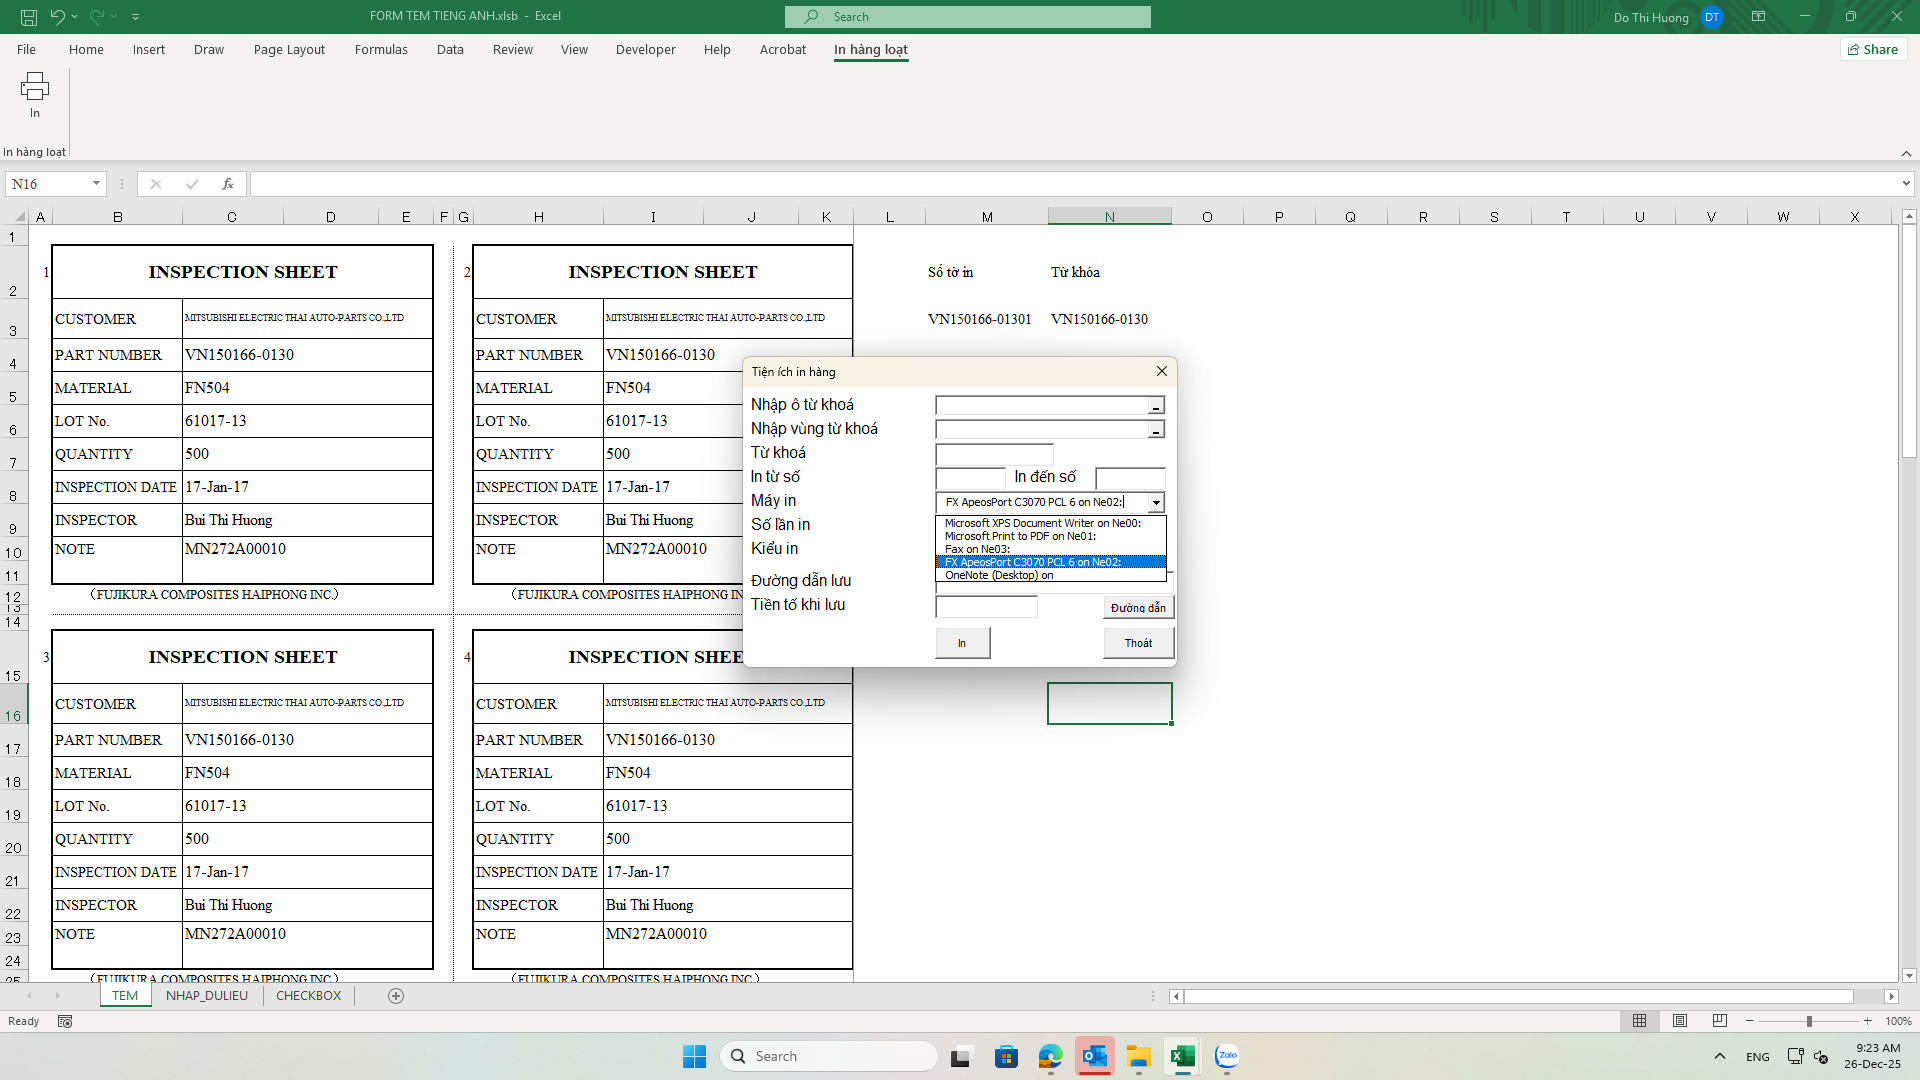
Task: Open the Name Box dropdown arrow
Action: coord(96,184)
